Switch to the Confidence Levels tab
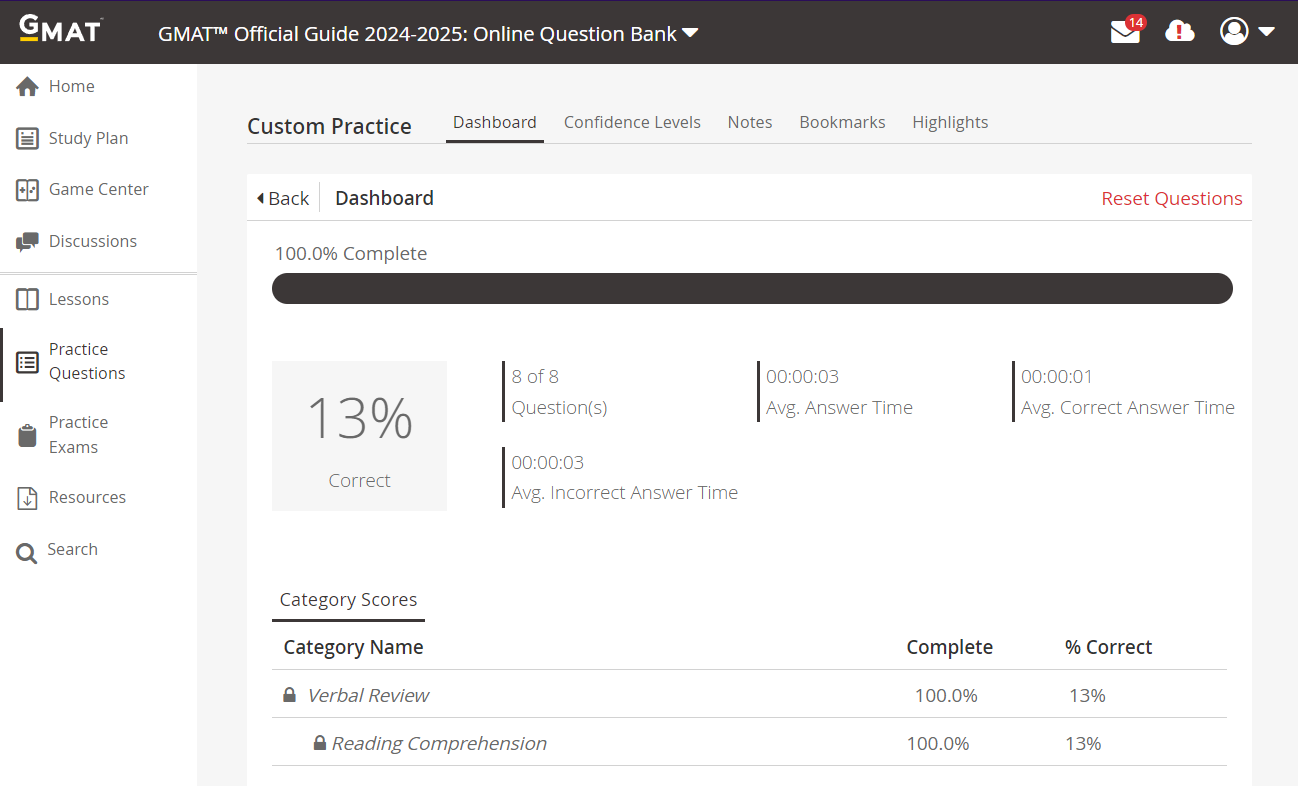 coord(632,122)
